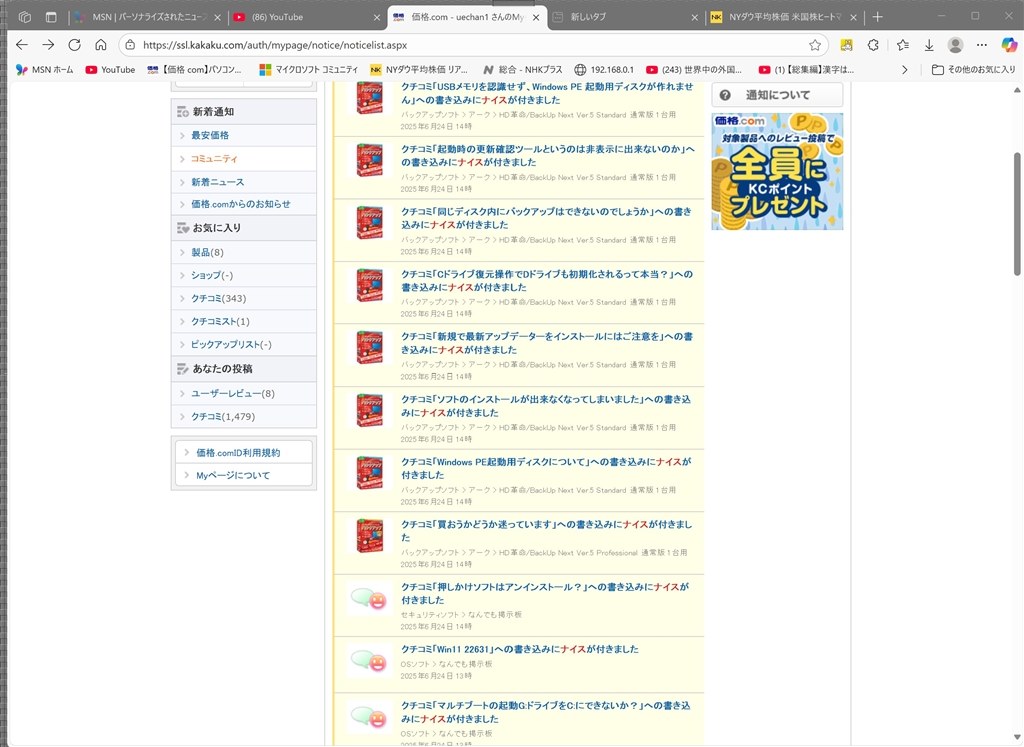Screen dimensions: 1024x747
Task: Open the 新規で最新アップデーター notification
Action: point(547,343)
